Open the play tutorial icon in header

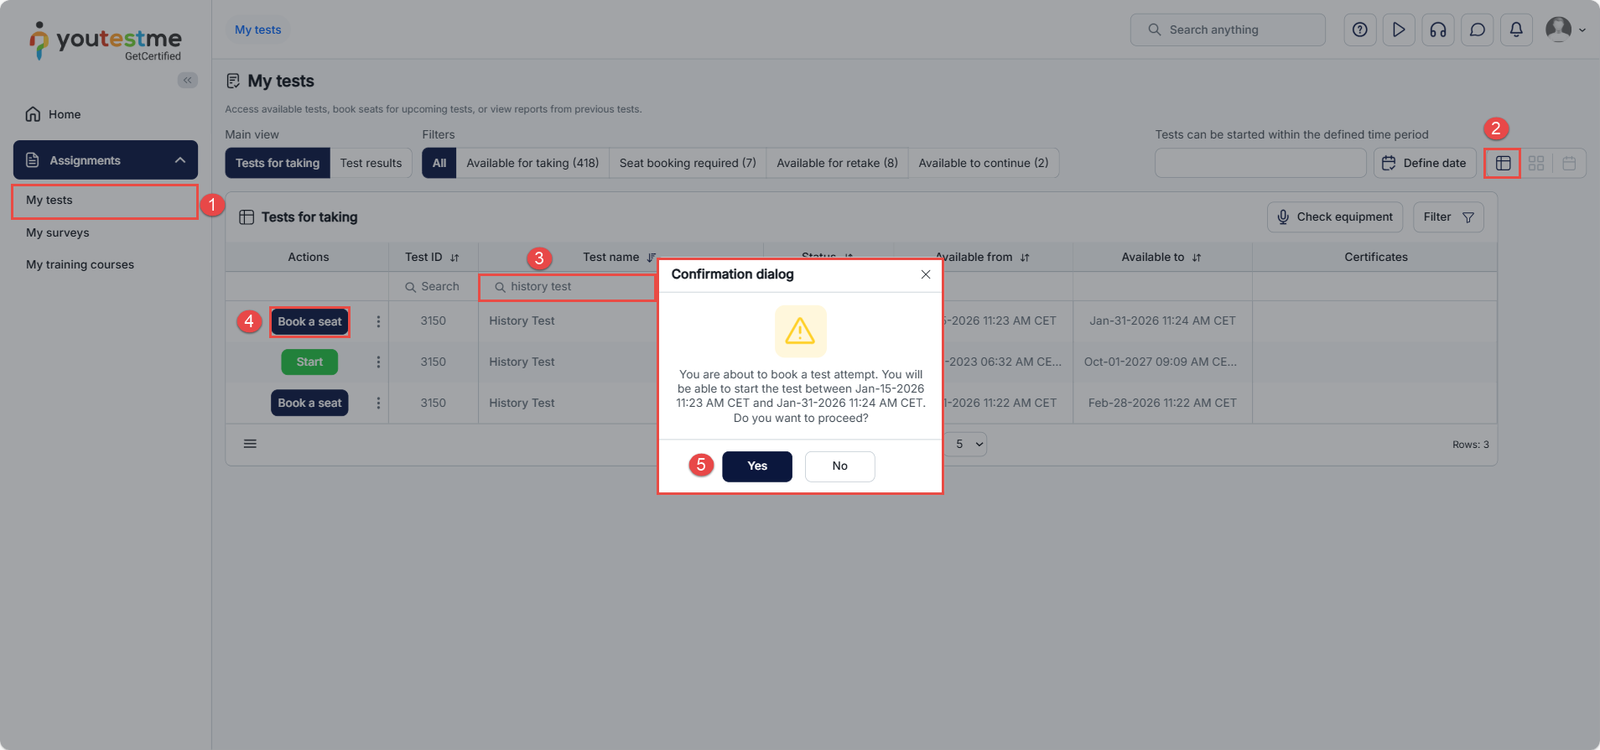click(x=1399, y=30)
